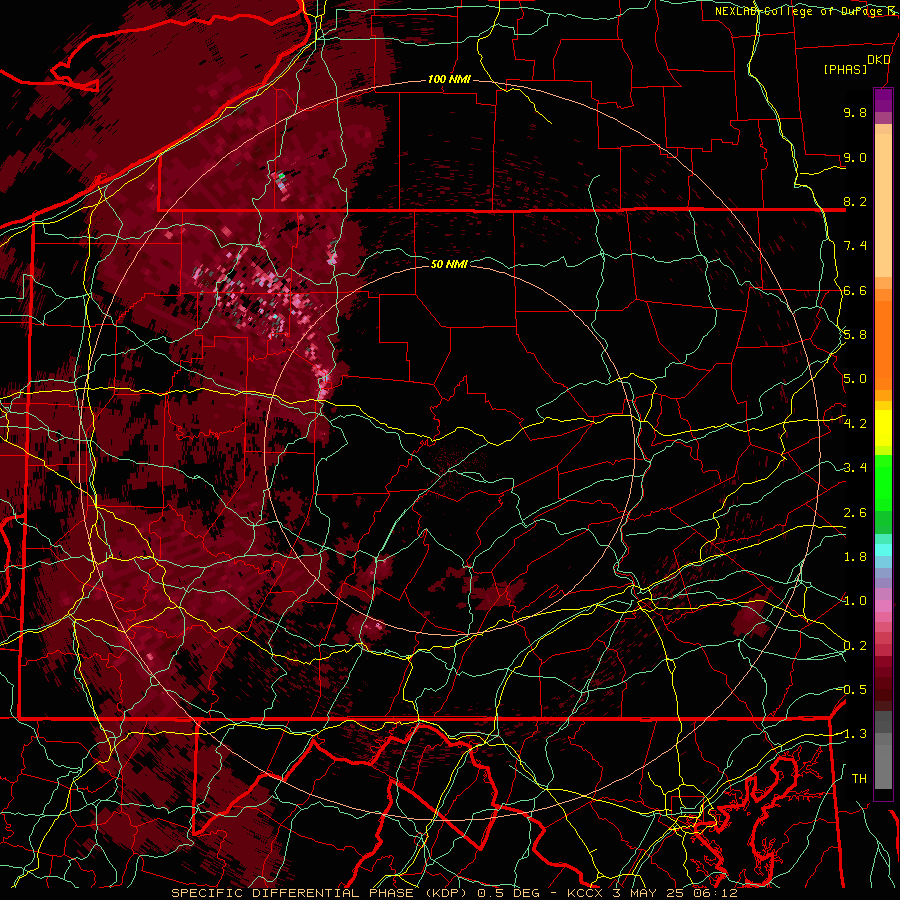Click the 3.4 value on the color scale

[x=855, y=468]
